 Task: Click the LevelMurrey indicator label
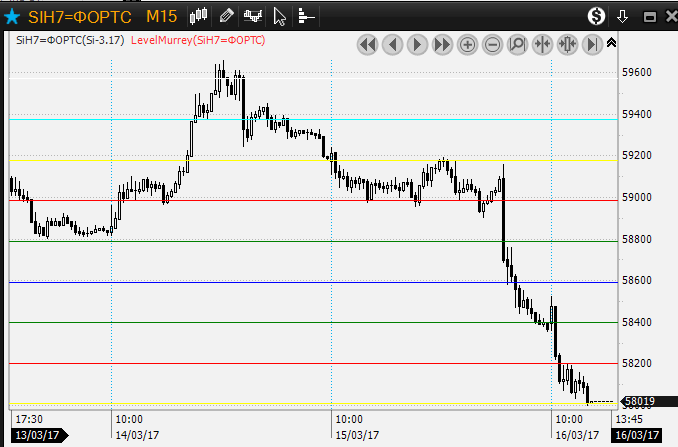coord(198,40)
